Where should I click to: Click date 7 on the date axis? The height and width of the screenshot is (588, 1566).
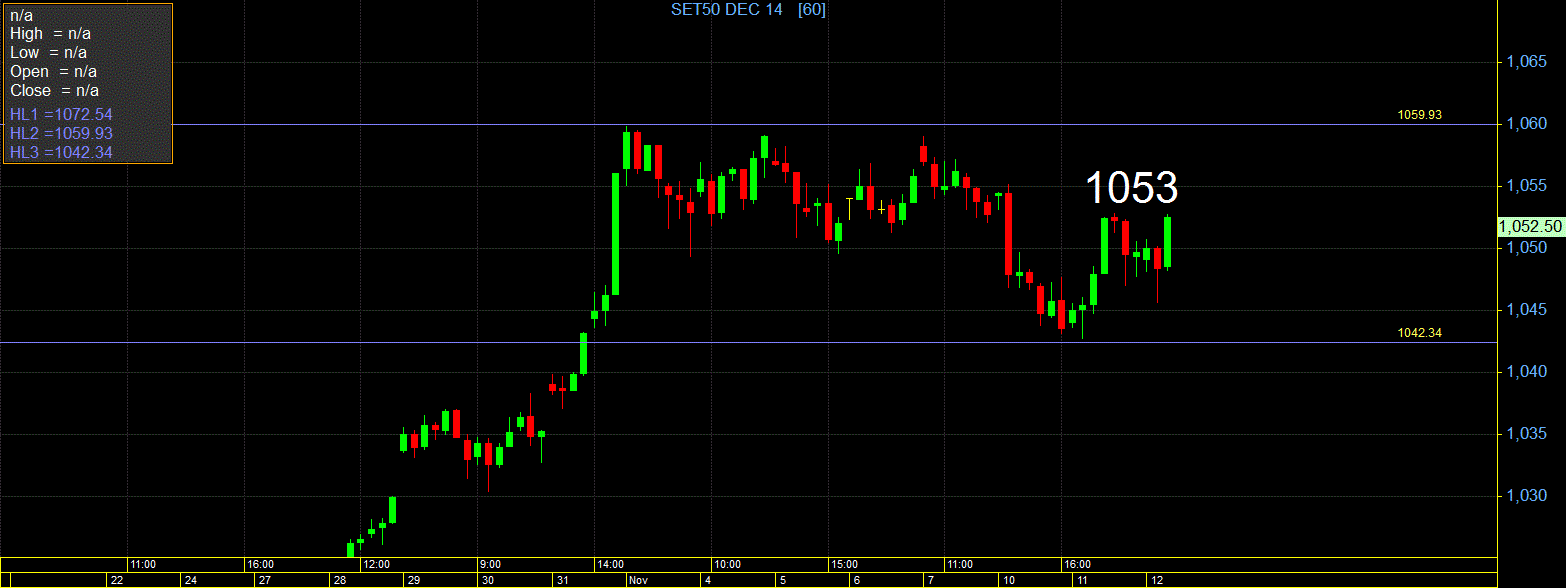929,580
